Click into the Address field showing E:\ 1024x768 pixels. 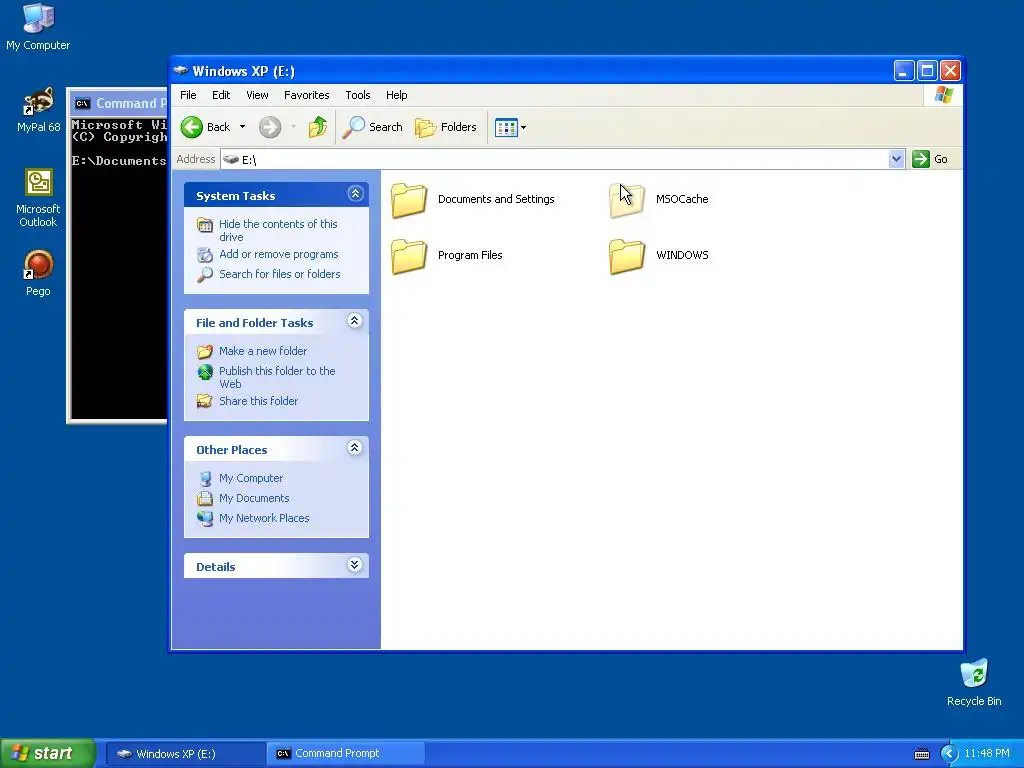tap(555, 159)
